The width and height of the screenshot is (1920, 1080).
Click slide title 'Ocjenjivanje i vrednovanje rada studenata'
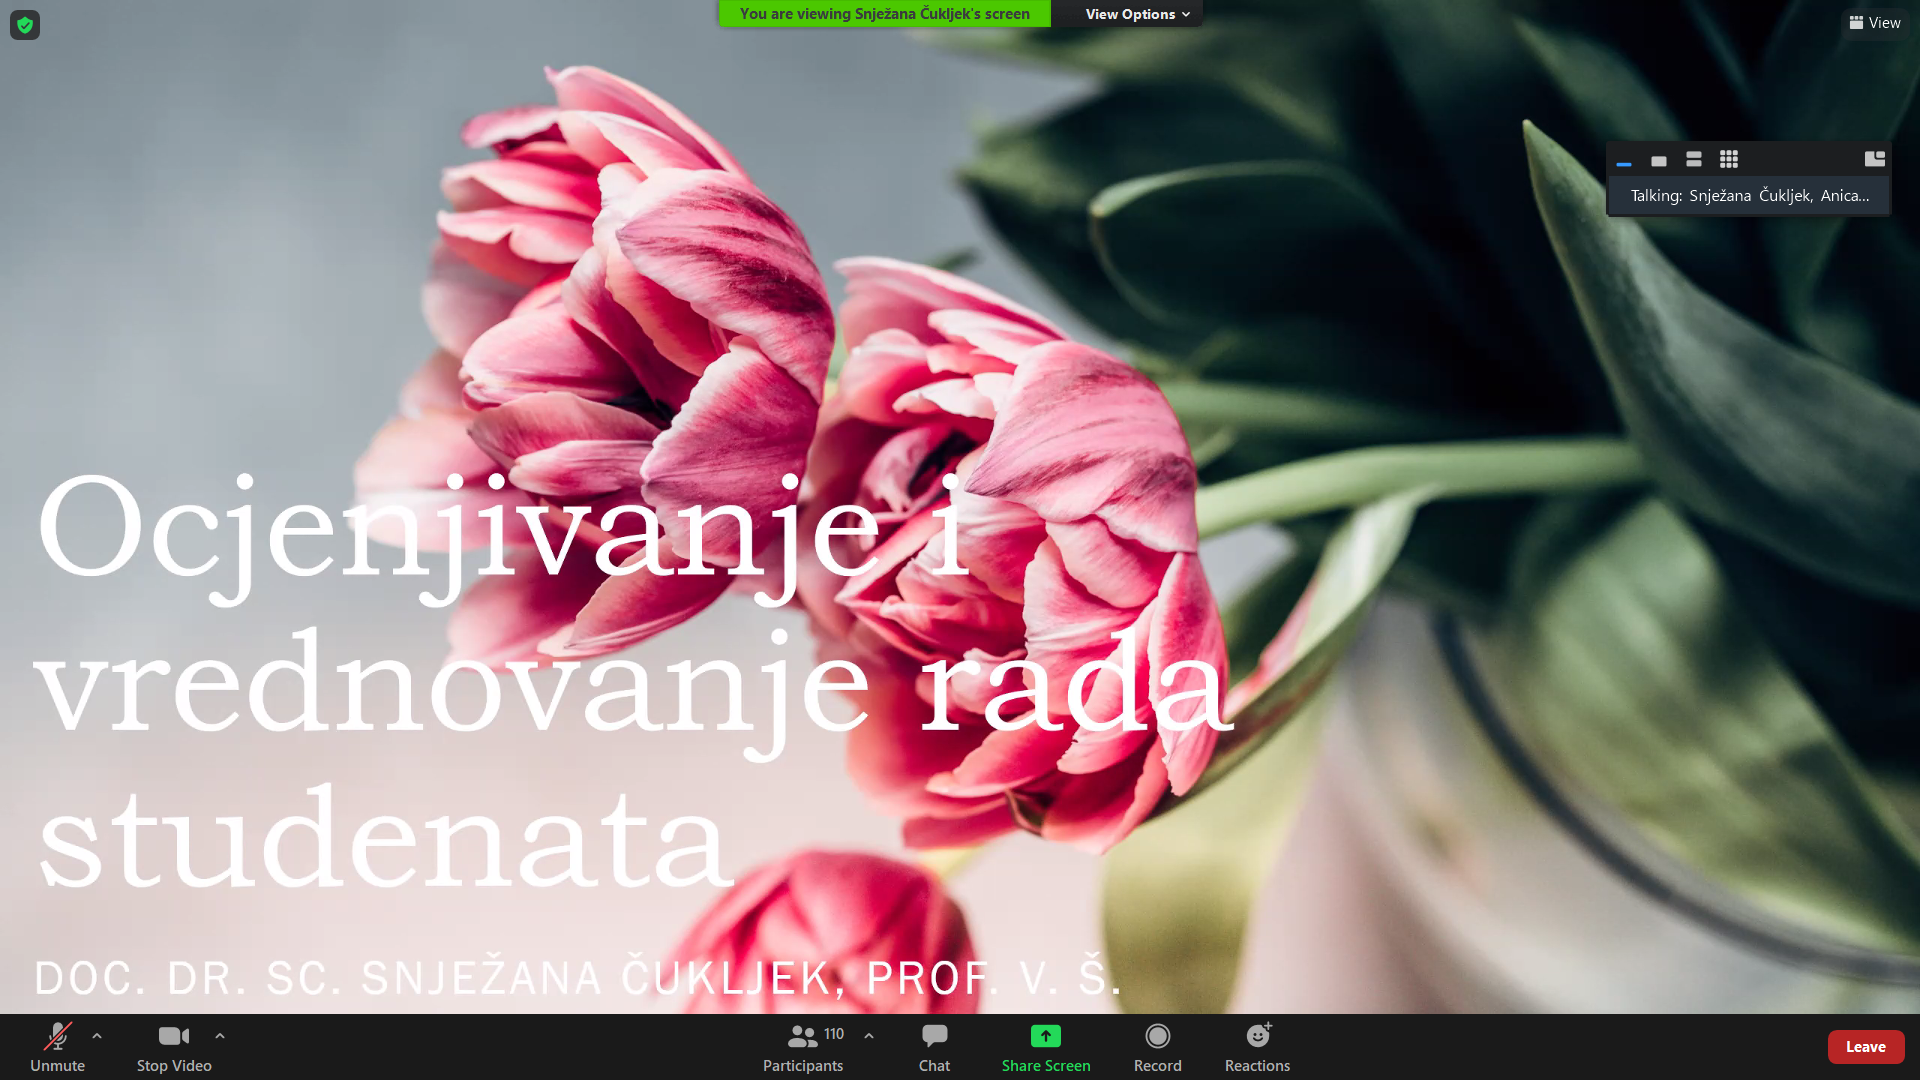[x=634, y=680]
